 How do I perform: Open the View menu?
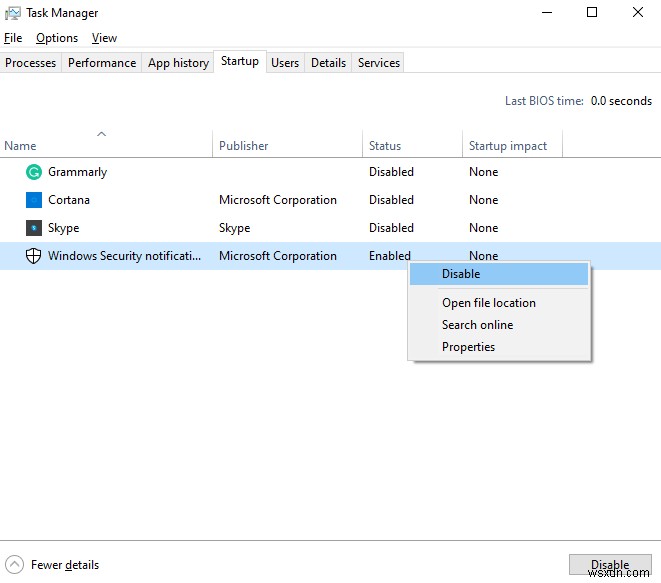coord(104,38)
